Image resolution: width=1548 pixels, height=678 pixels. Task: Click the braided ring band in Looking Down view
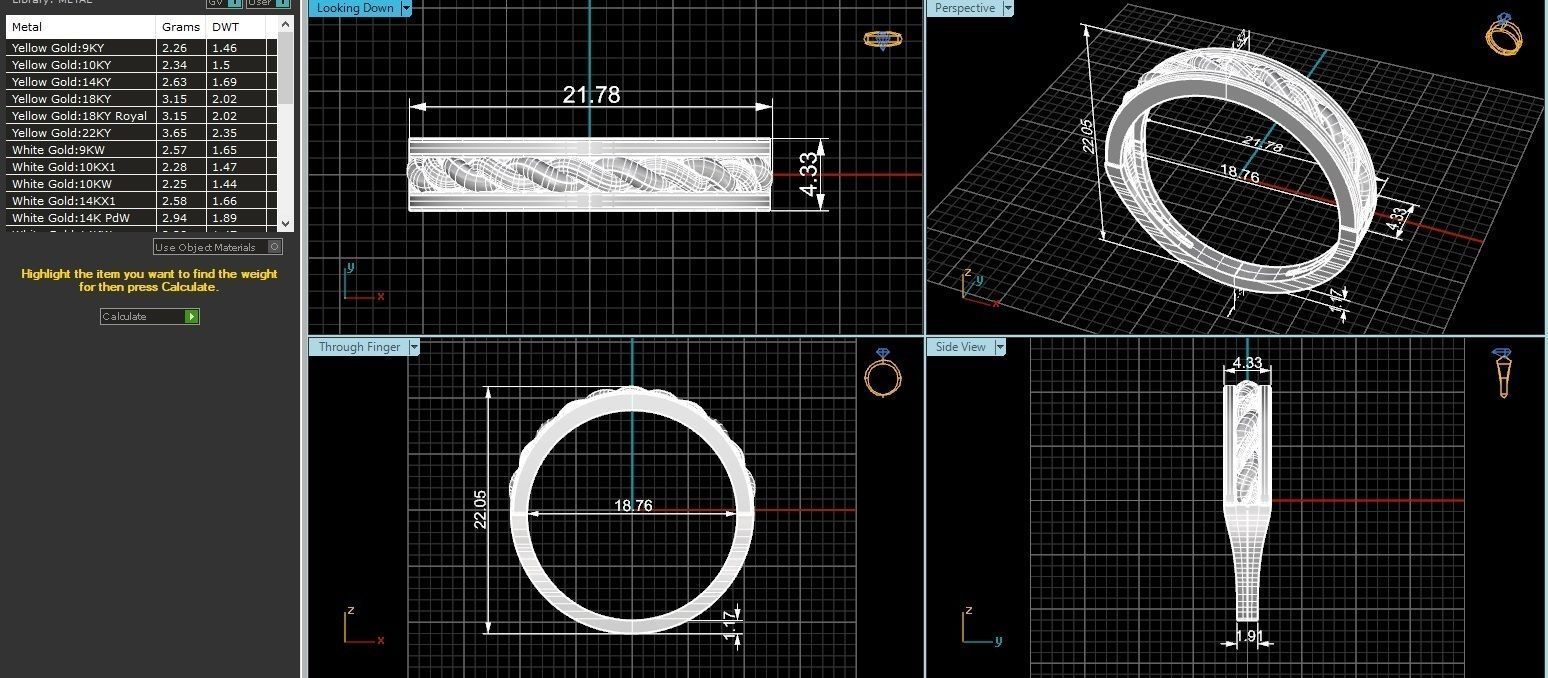(590, 174)
